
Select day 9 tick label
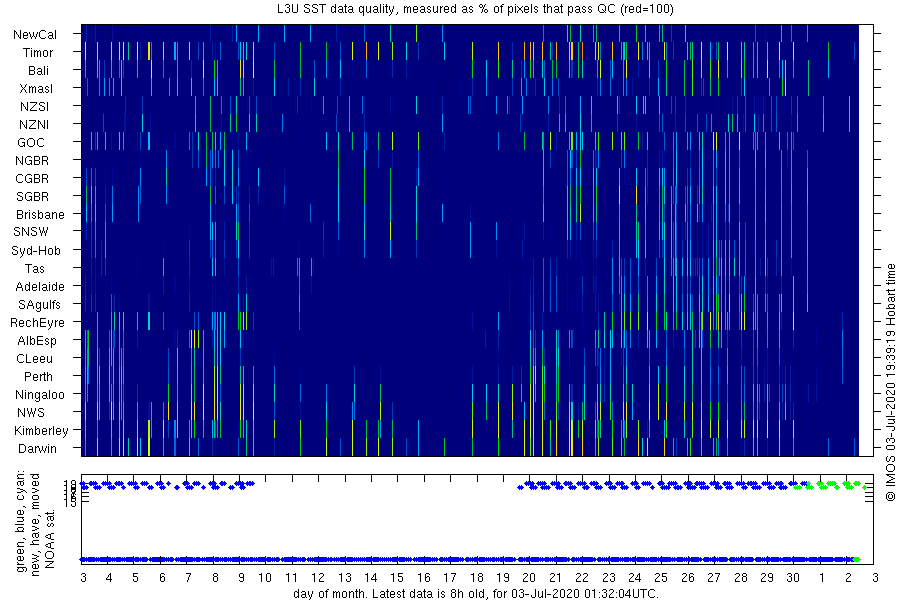(x=241, y=578)
